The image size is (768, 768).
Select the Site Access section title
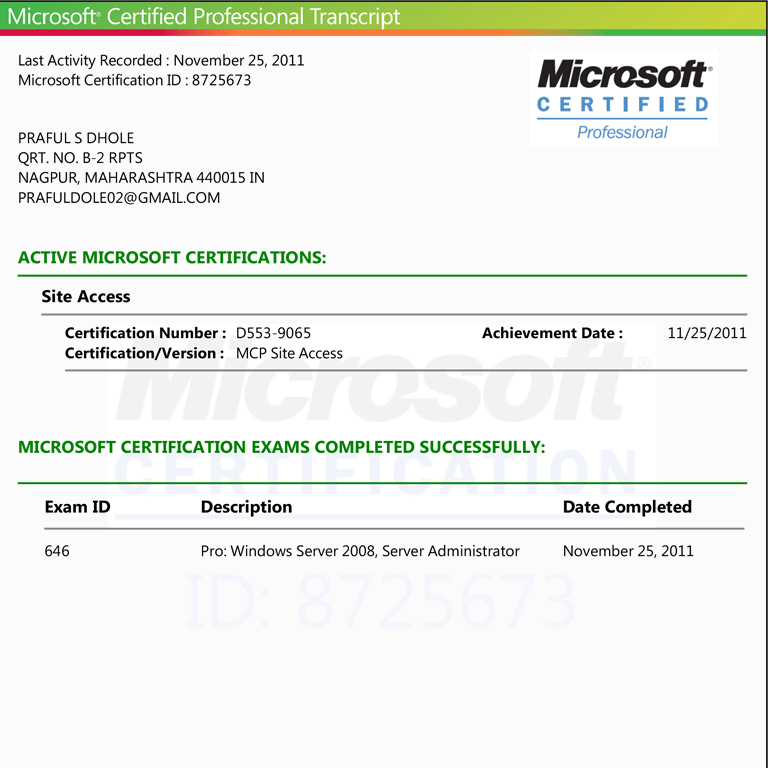[x=86, y=296]
